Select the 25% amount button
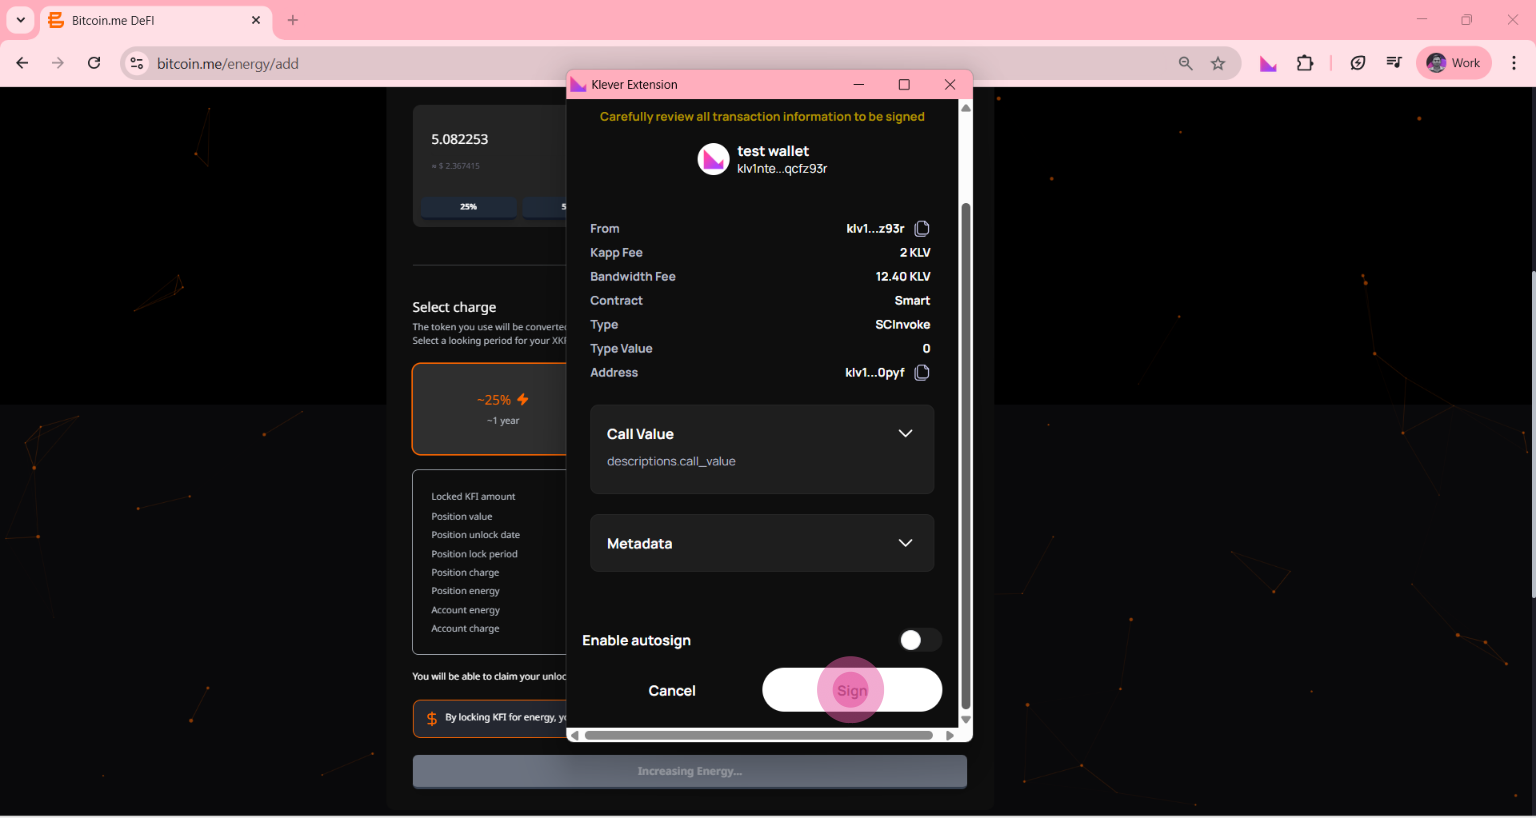The width and height of the screenshot is (1536, 818). [468, 207]
